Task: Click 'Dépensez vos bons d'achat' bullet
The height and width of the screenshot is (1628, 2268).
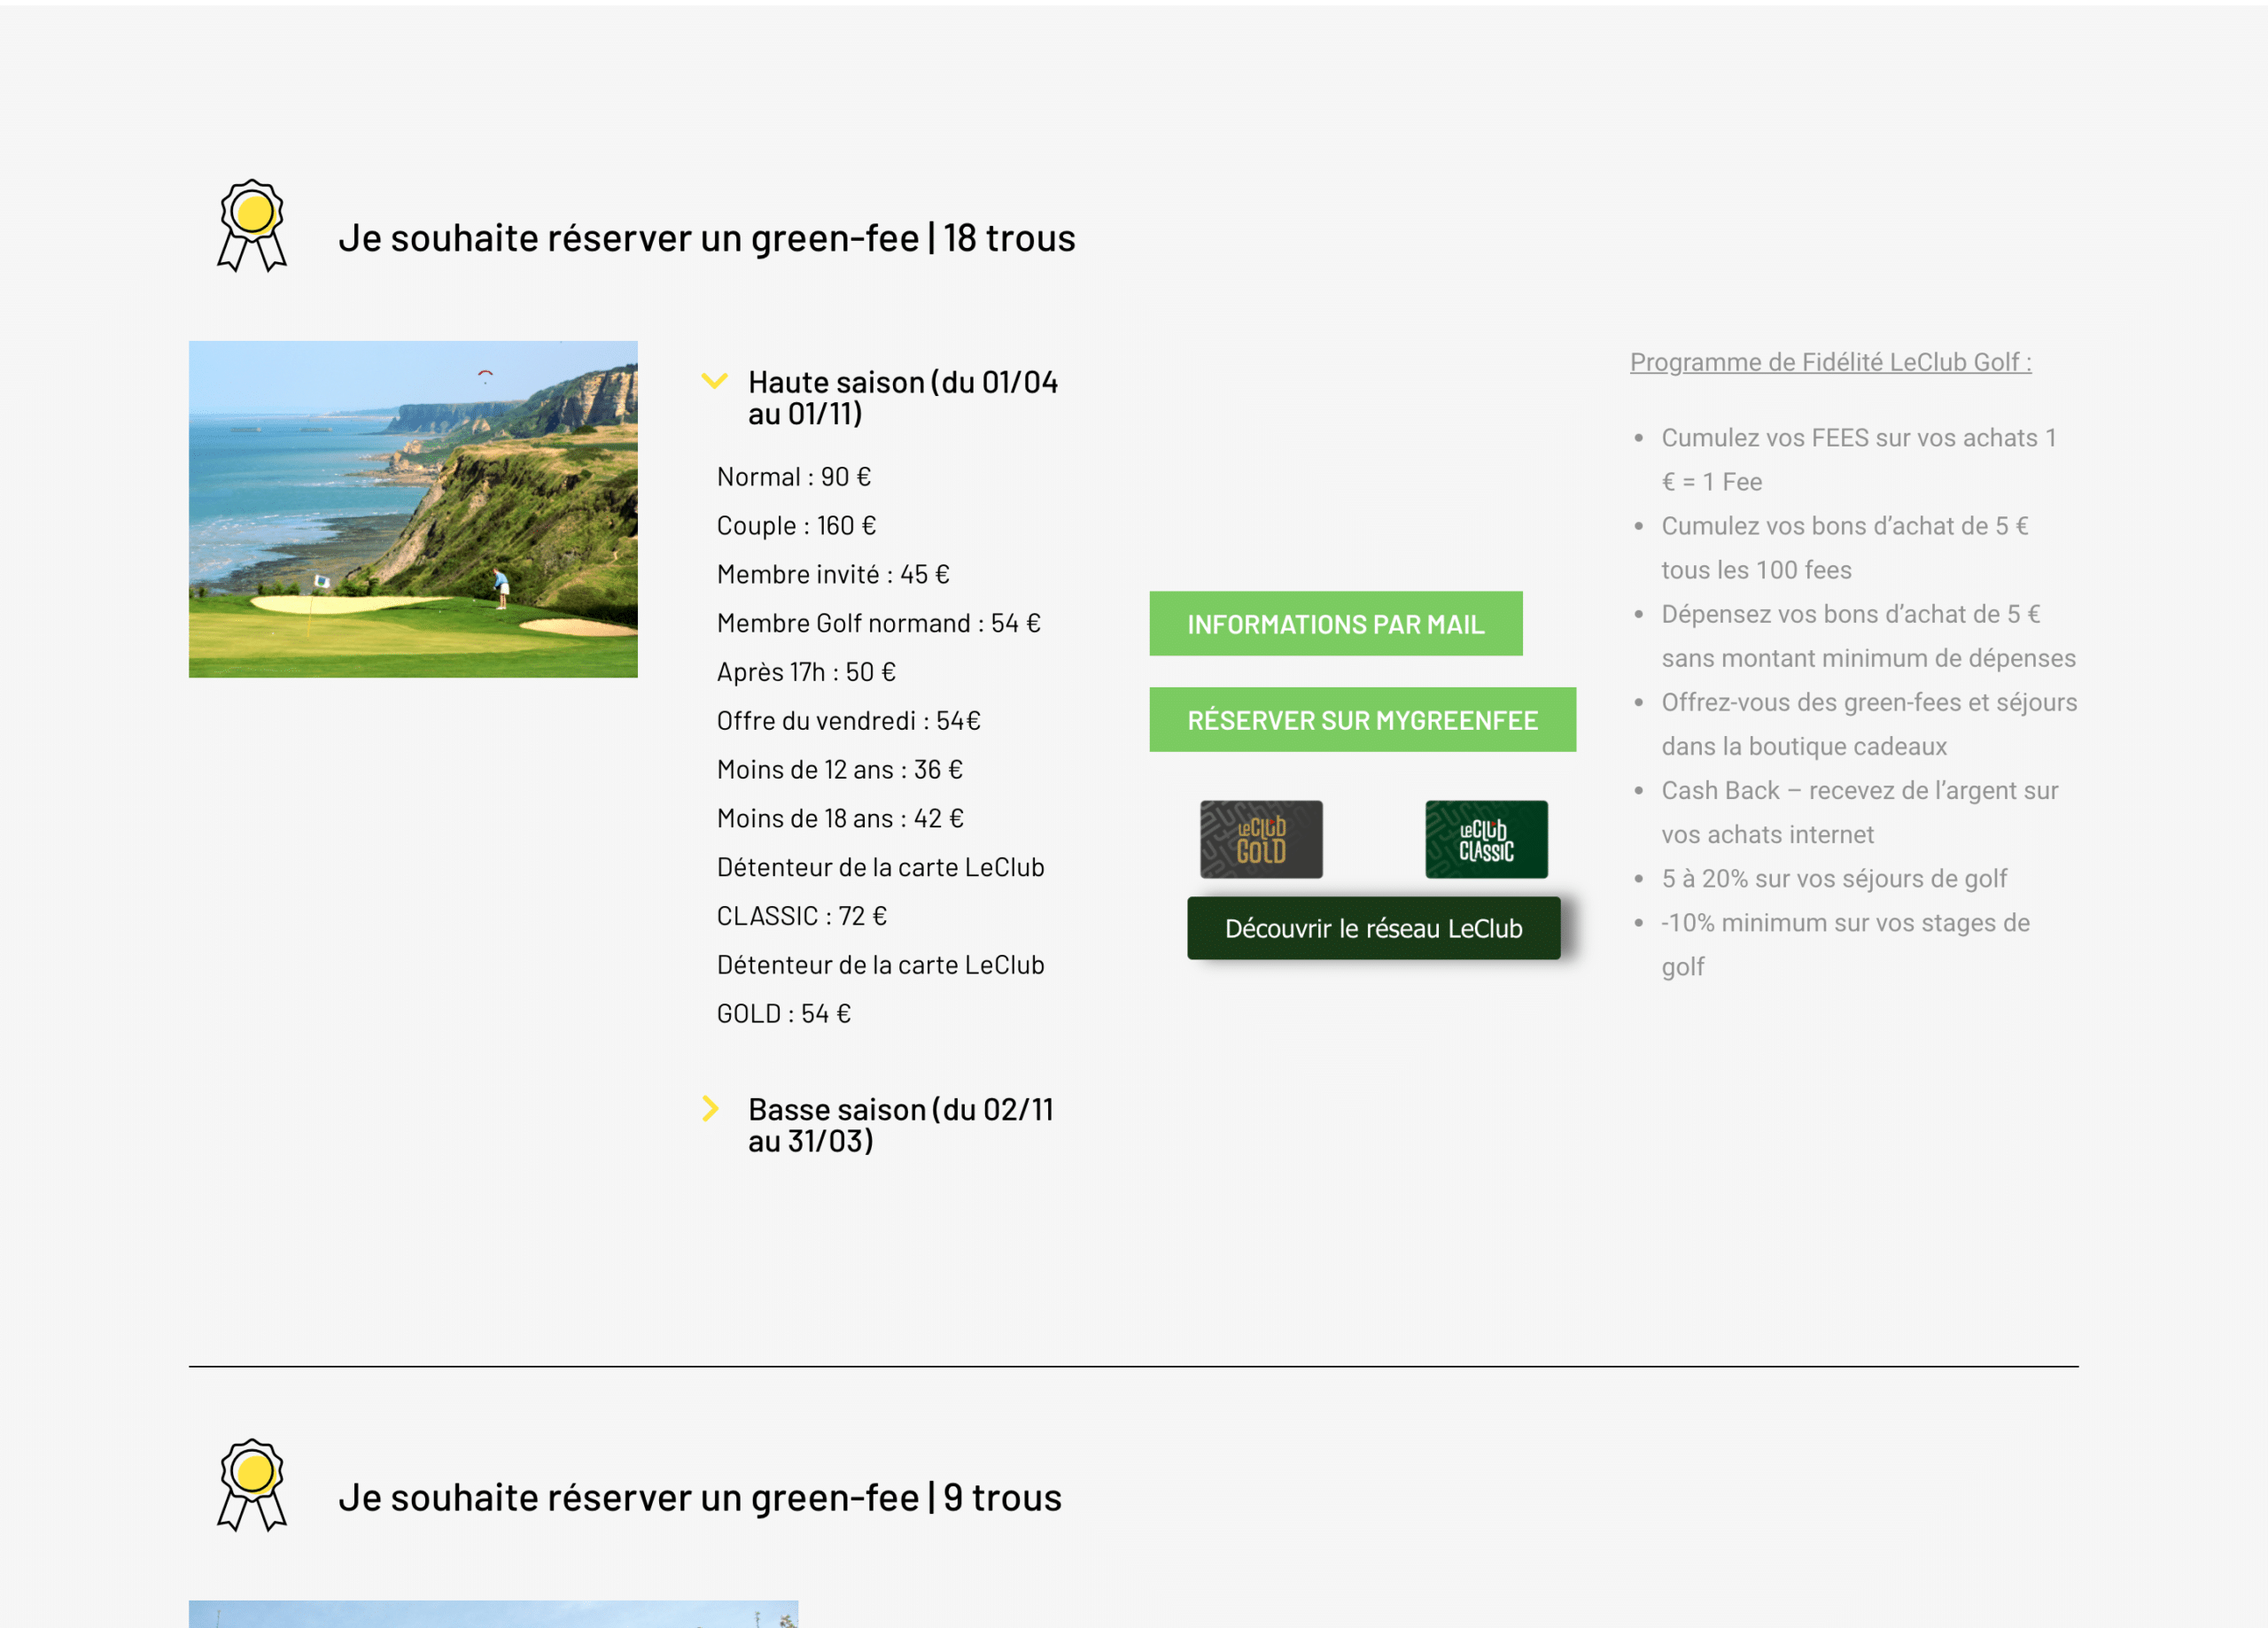Action: [1868, 635]
